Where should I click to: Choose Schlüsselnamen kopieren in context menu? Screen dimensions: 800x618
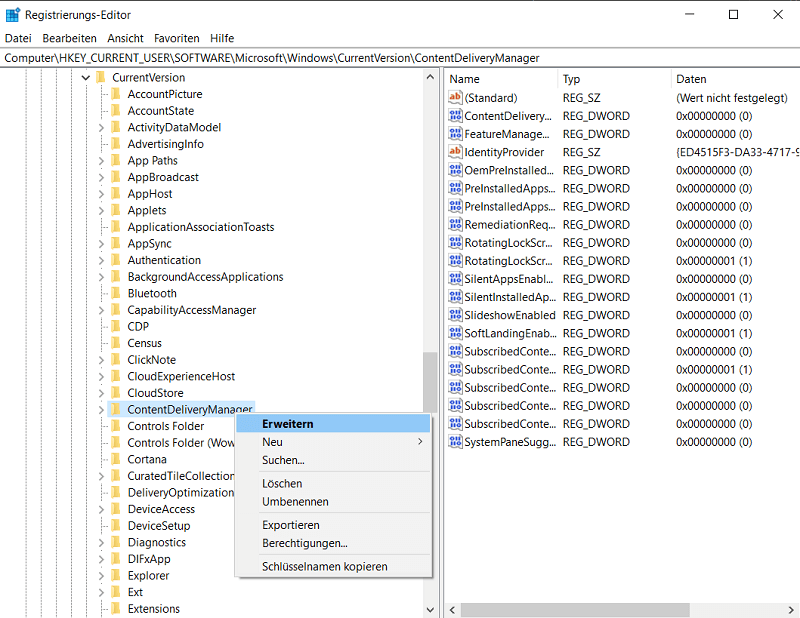click(x=333, y=566)
